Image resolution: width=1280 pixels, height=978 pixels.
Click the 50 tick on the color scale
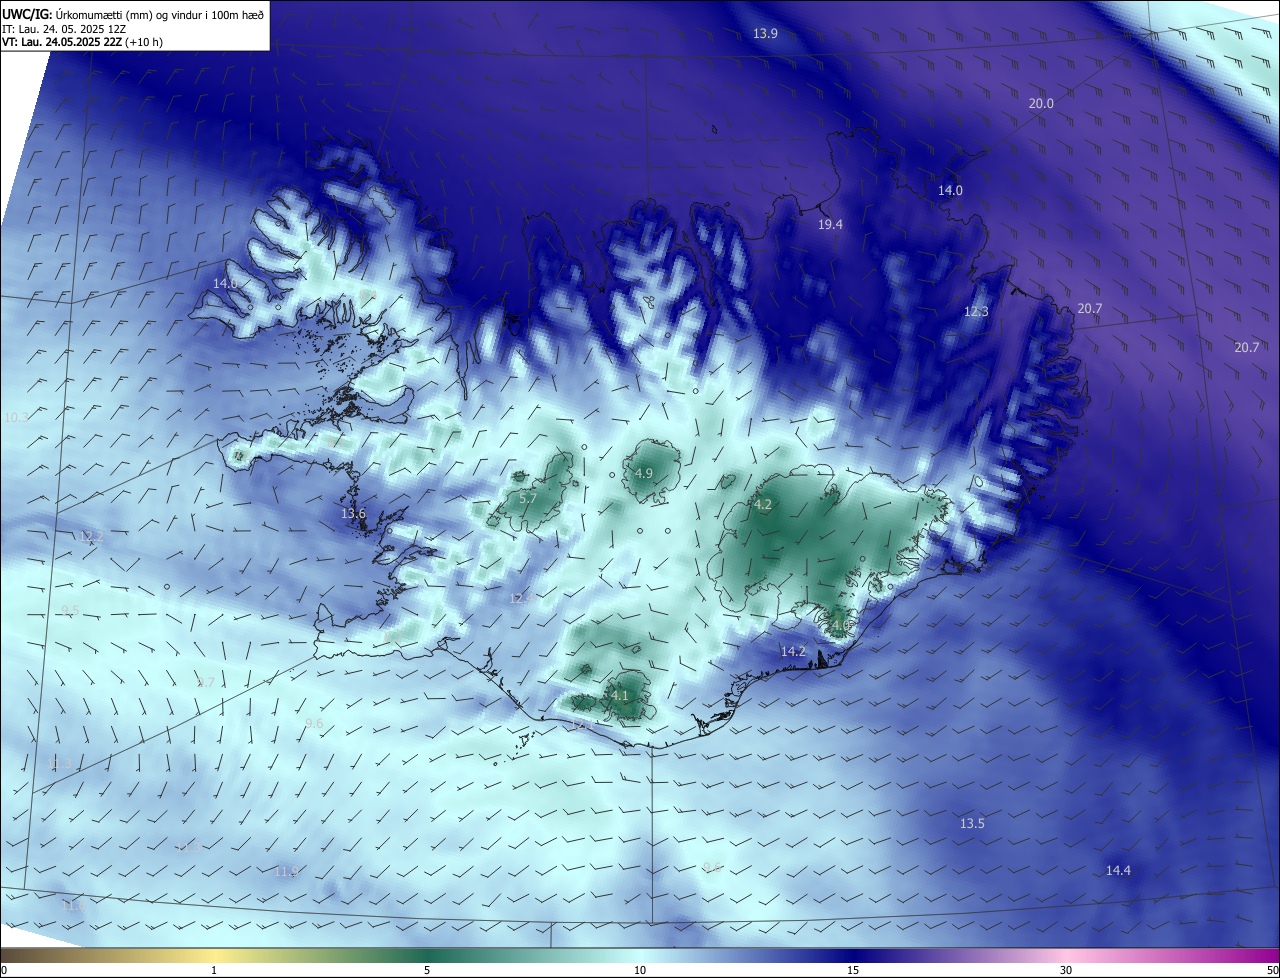tap(1272, 971)
